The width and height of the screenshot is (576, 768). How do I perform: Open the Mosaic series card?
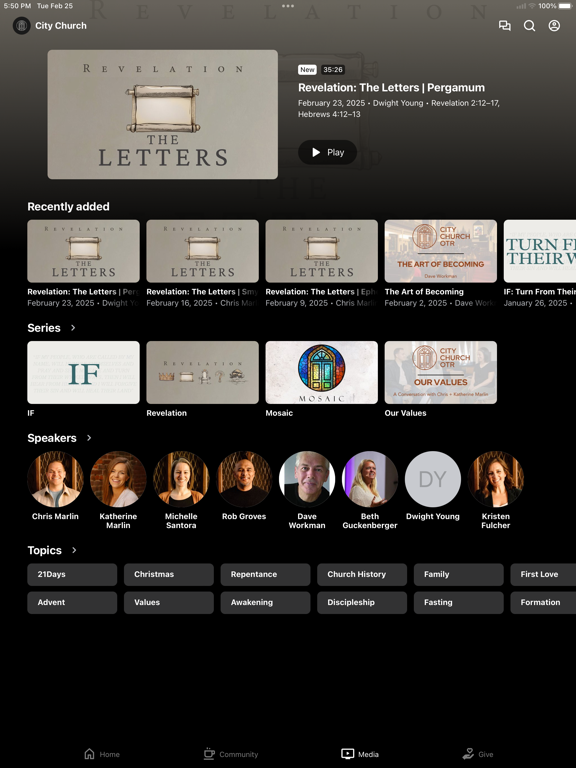(321, 372)
